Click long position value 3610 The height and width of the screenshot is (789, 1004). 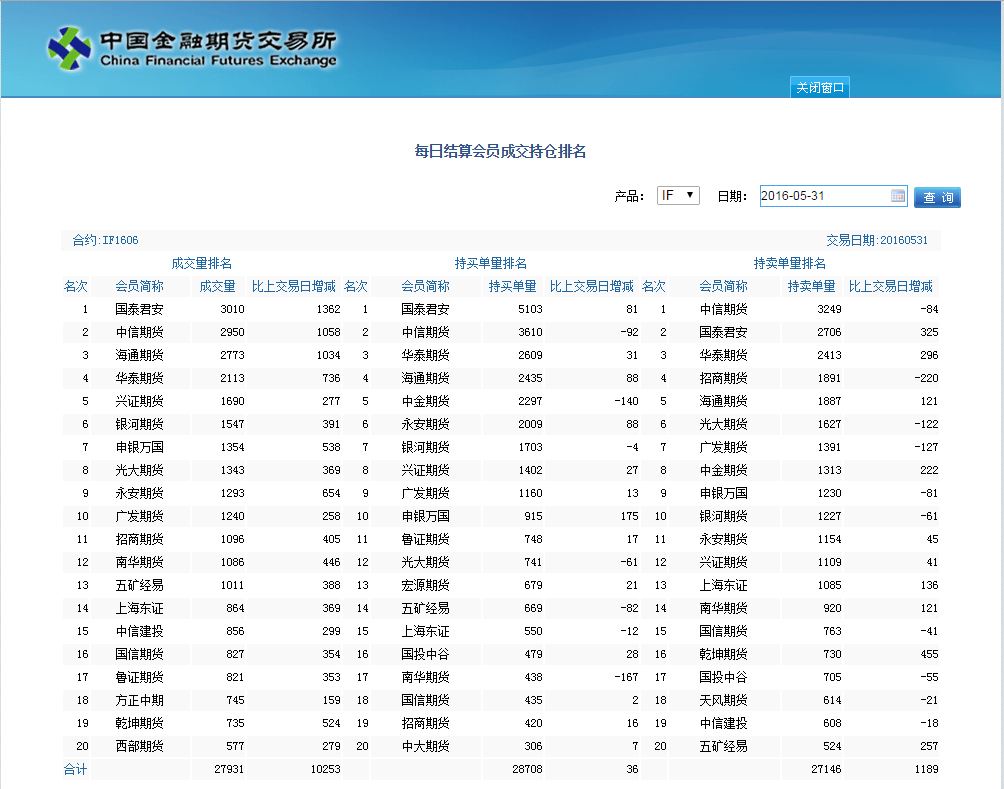pyautogui.click(x=530, y=332)
